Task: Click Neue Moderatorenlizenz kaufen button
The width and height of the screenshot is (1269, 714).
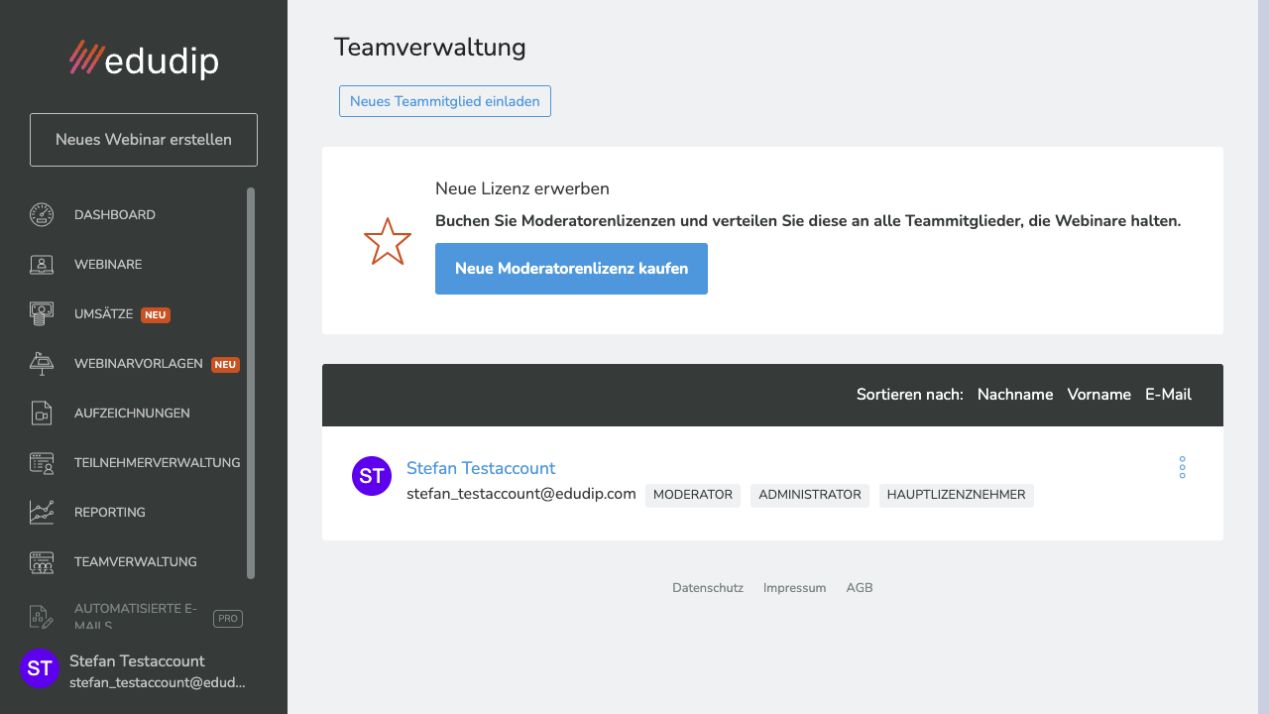Action: pos(571,268)
